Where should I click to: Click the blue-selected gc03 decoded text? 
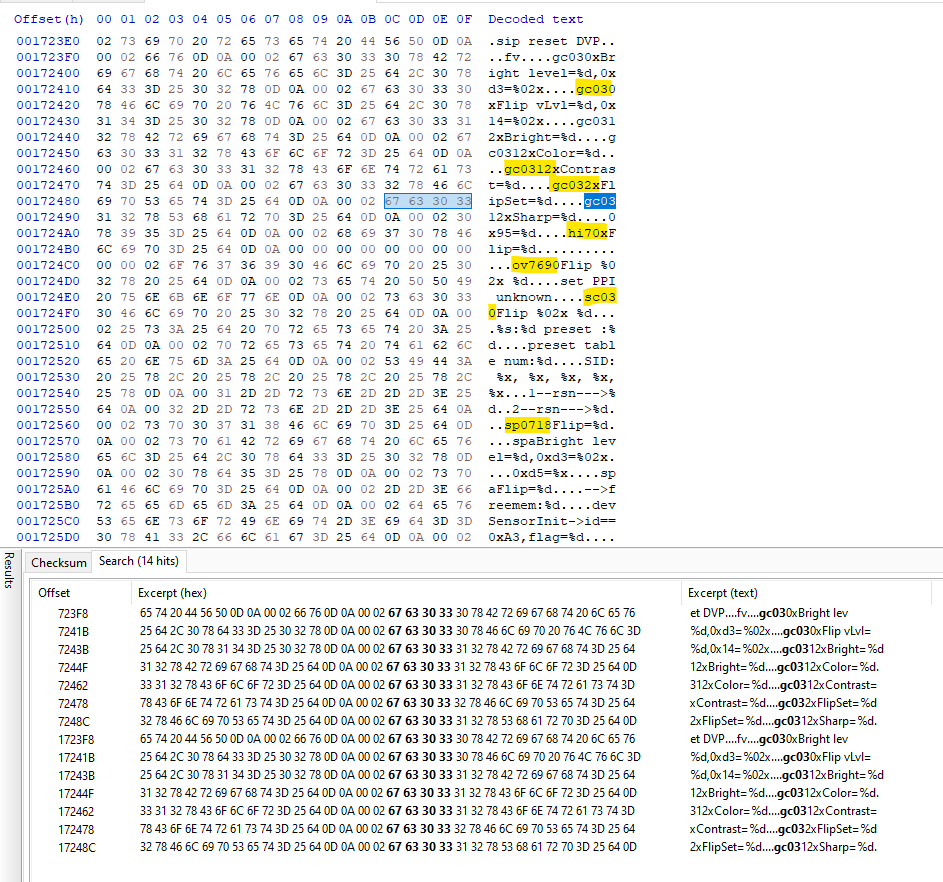[x=600, y=201]
